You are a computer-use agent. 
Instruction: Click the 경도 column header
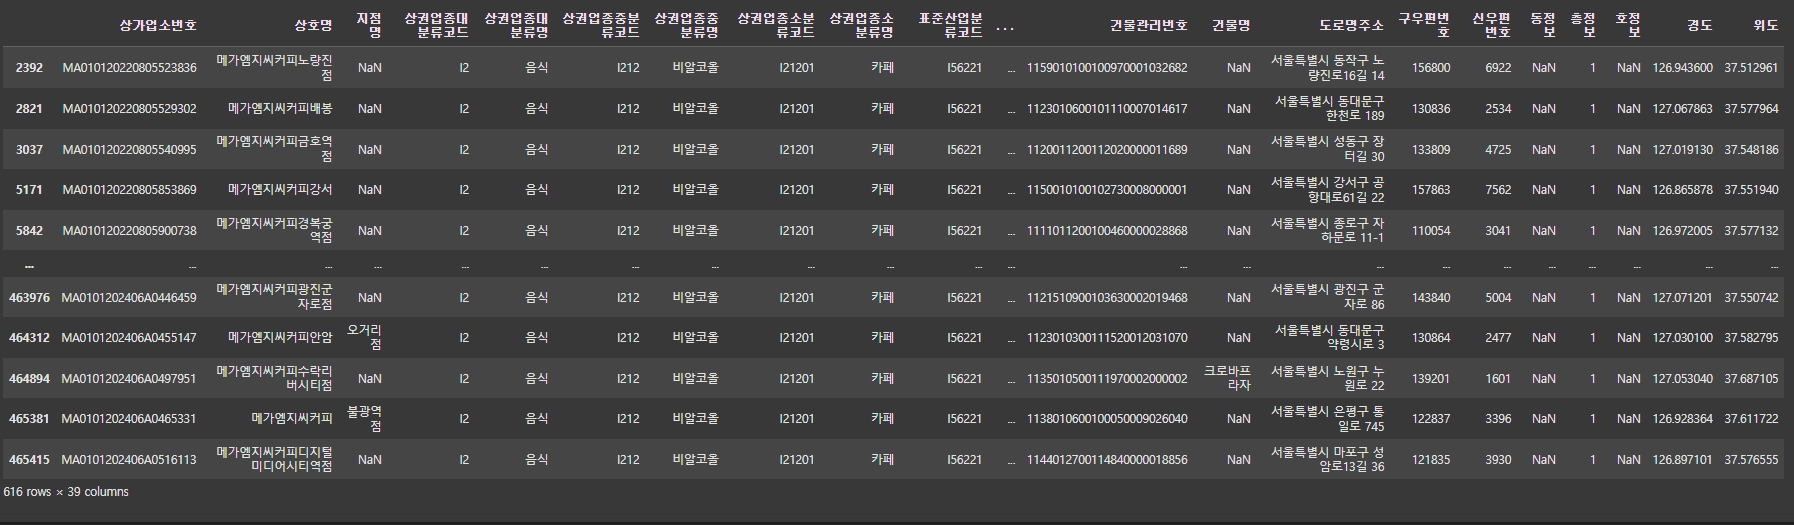[1699, 25]
